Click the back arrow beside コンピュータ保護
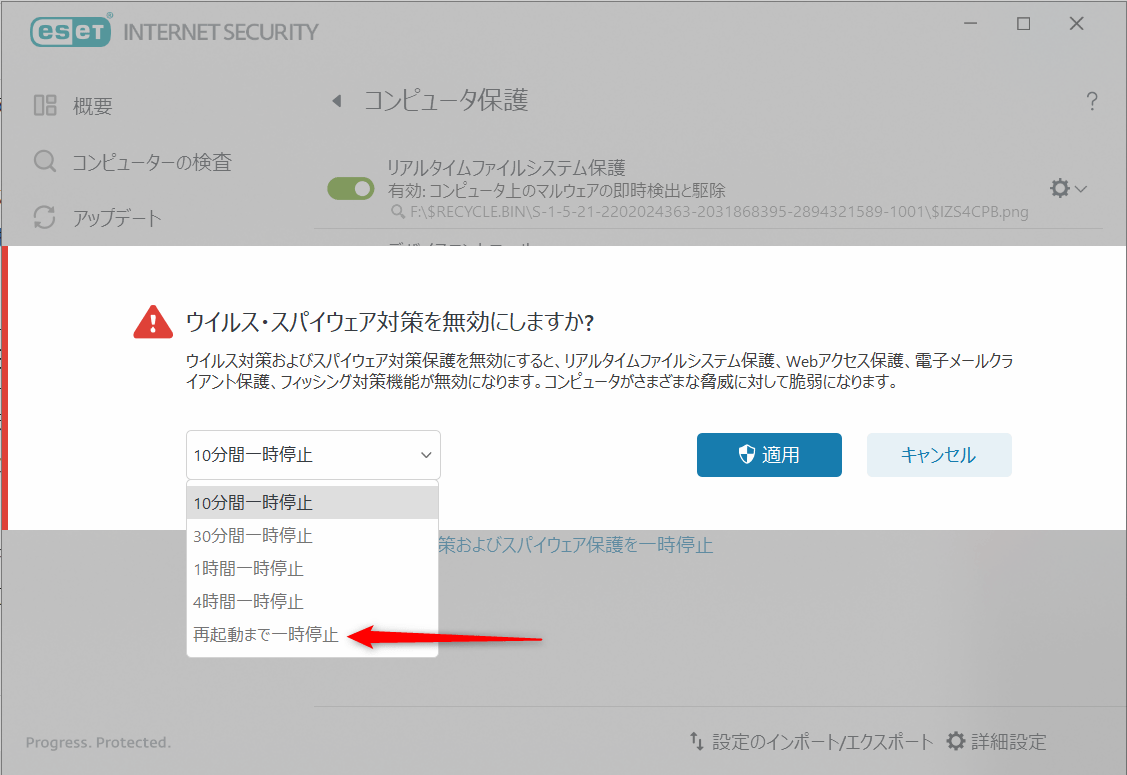The width and height of the screenshot is (1127, 775). (x=337, y=101)
